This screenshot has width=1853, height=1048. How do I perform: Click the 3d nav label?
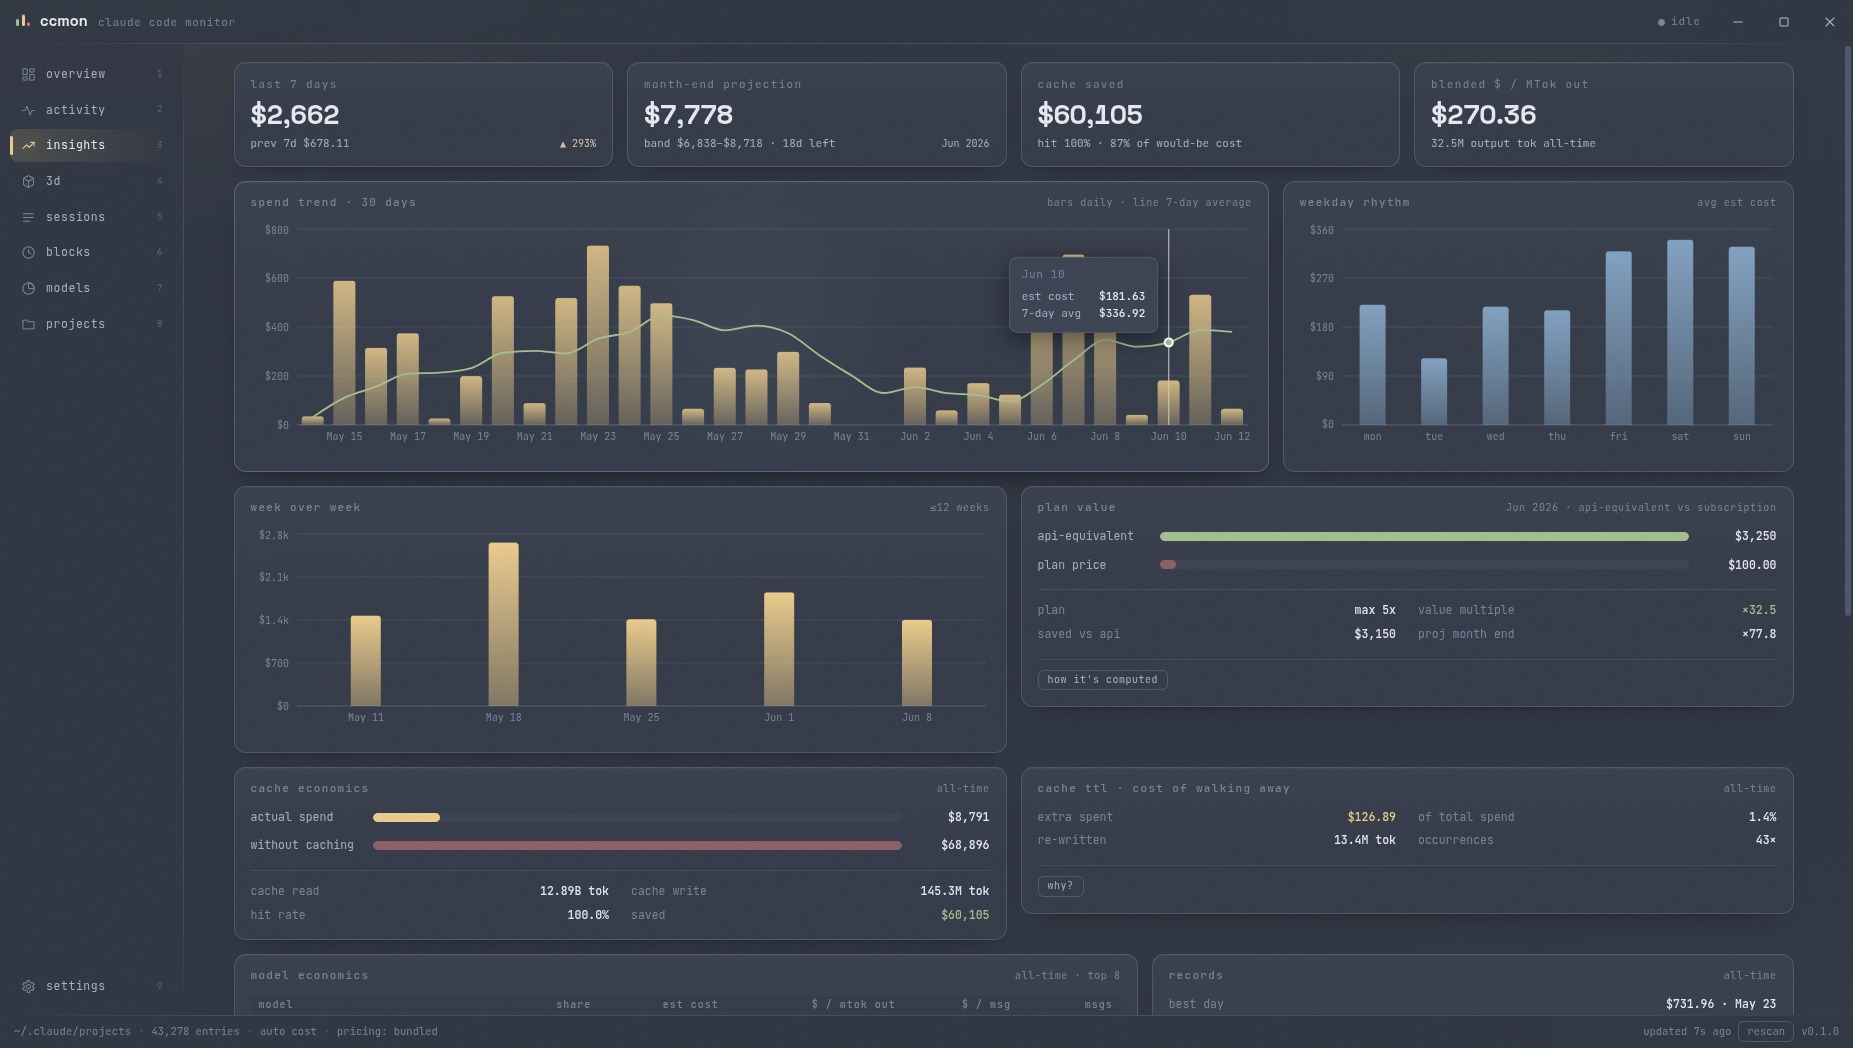pos(53,181)
